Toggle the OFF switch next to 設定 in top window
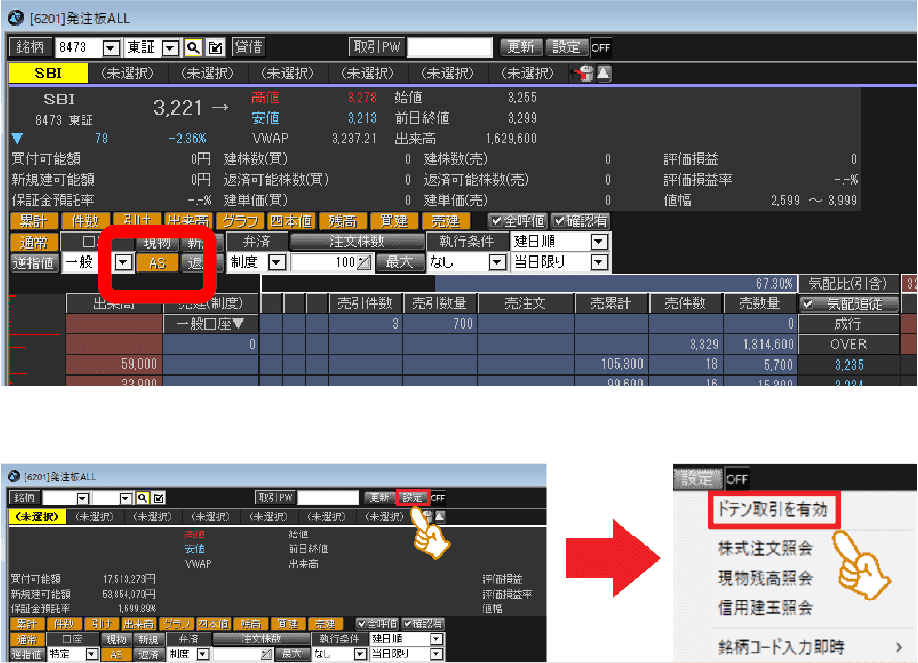Screen dimensions: 918x663 tap(601, 47)
